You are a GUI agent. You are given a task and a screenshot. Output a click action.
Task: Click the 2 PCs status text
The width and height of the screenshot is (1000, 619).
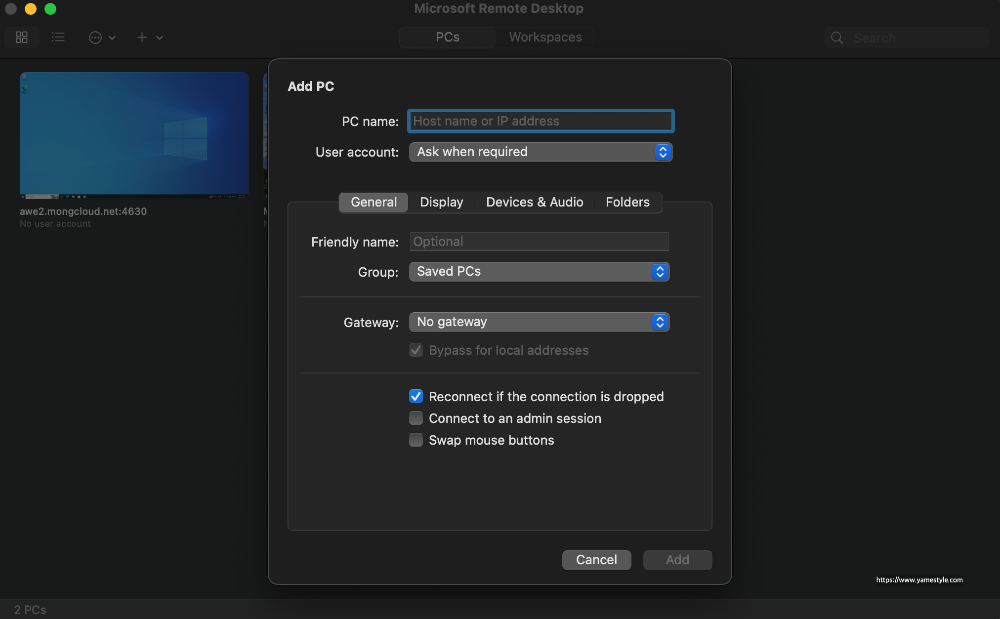[x=30, y=610]
